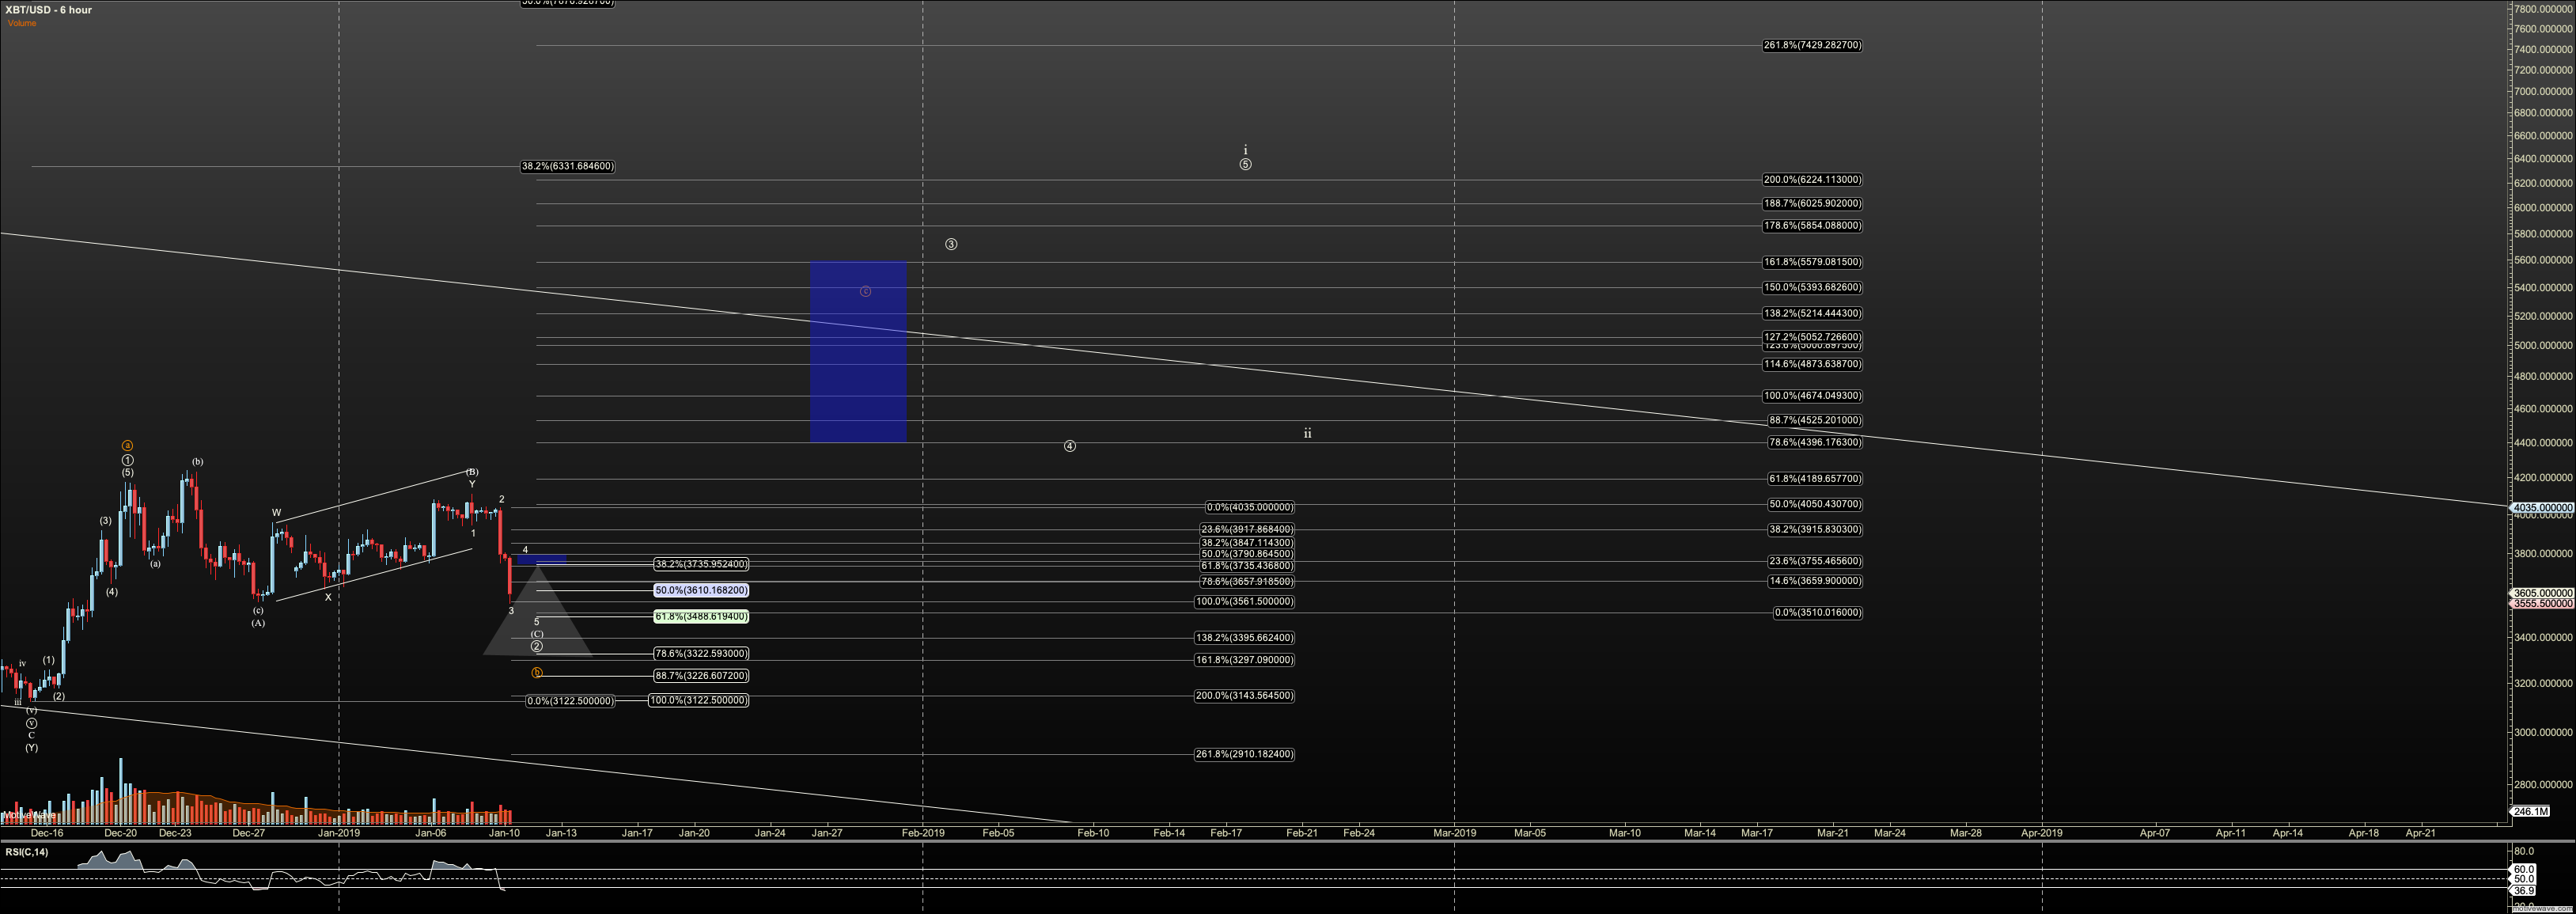Select the highlighted 50.0%(3610.168200) label
Image resolution: width=2576 pixels, height=914 pixels.
pyautogui.click(x=701, y=591)
